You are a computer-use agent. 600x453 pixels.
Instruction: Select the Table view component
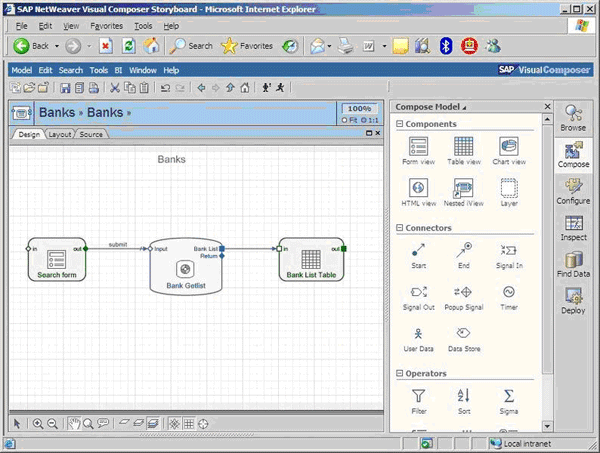(464, 151)
